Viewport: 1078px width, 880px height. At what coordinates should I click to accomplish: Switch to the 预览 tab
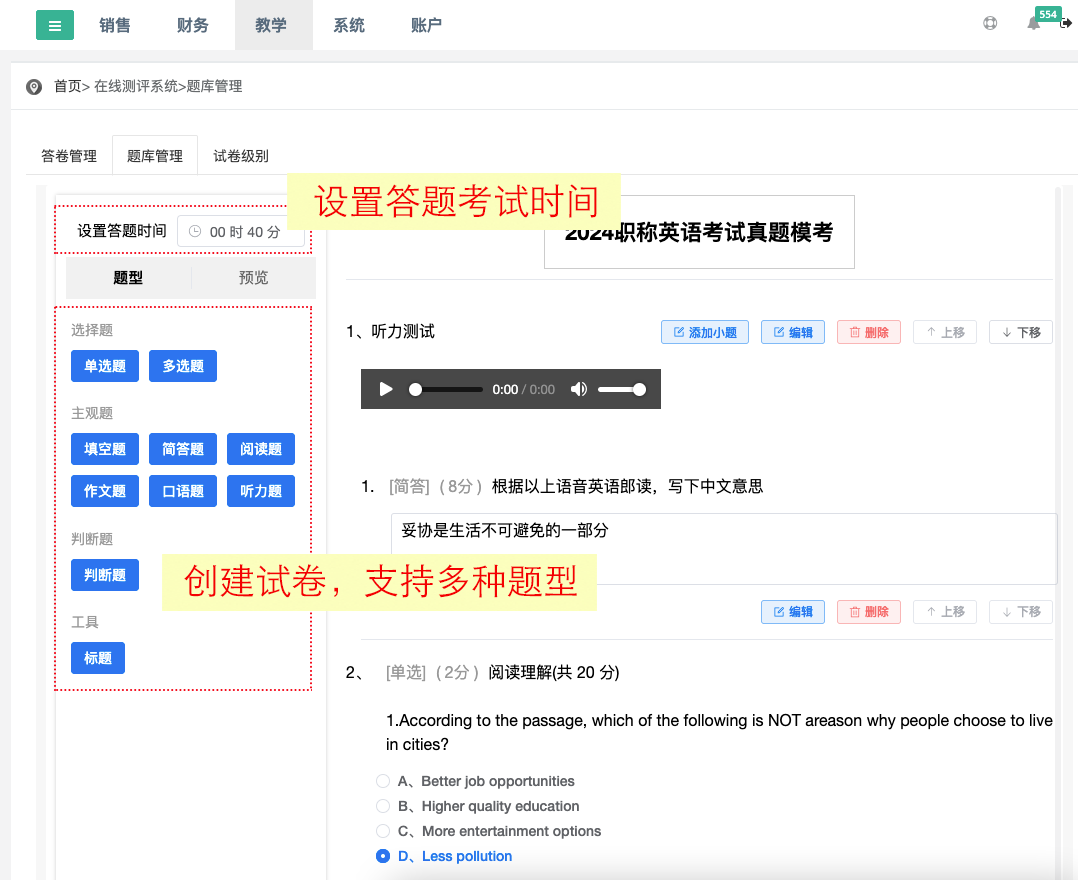[x=253, y=278]
